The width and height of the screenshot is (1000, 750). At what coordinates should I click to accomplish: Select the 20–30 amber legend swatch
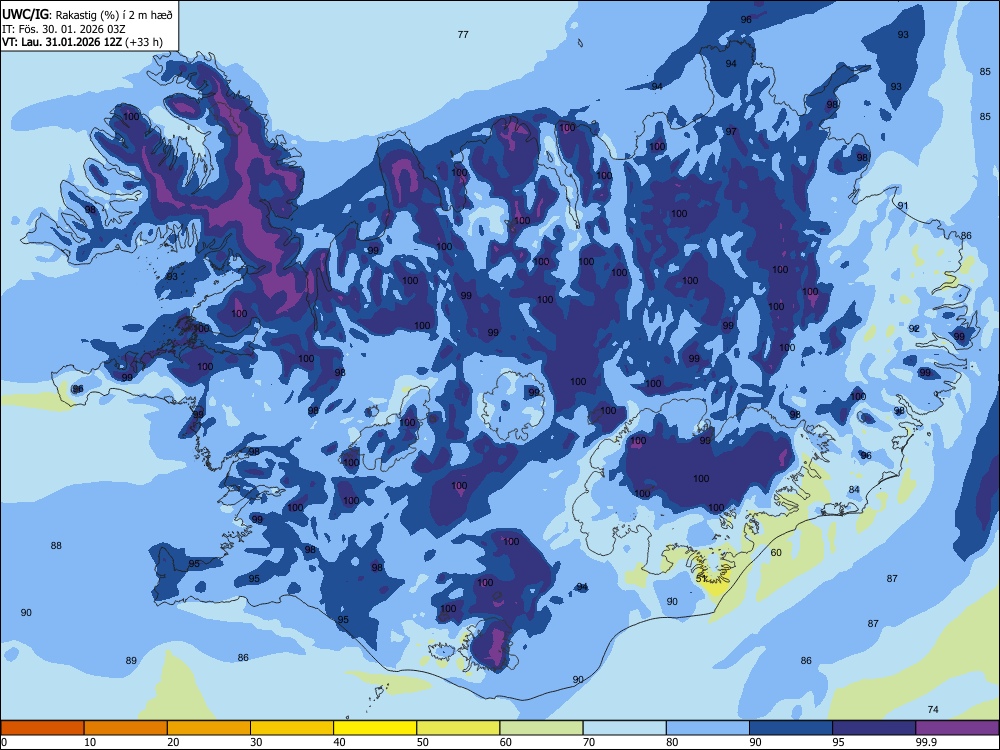[209, 728]
